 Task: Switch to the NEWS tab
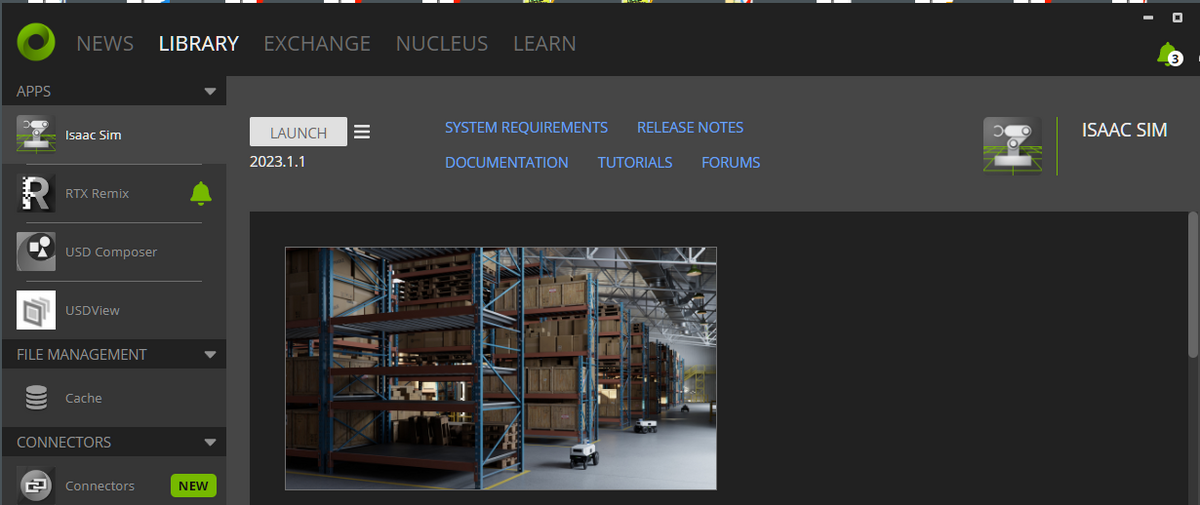105,44
